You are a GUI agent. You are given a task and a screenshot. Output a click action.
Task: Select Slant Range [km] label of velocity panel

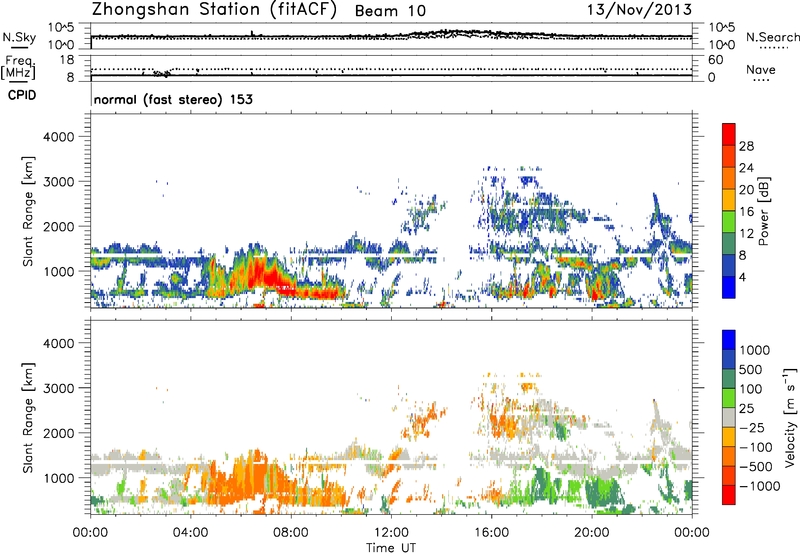point(28,417)
